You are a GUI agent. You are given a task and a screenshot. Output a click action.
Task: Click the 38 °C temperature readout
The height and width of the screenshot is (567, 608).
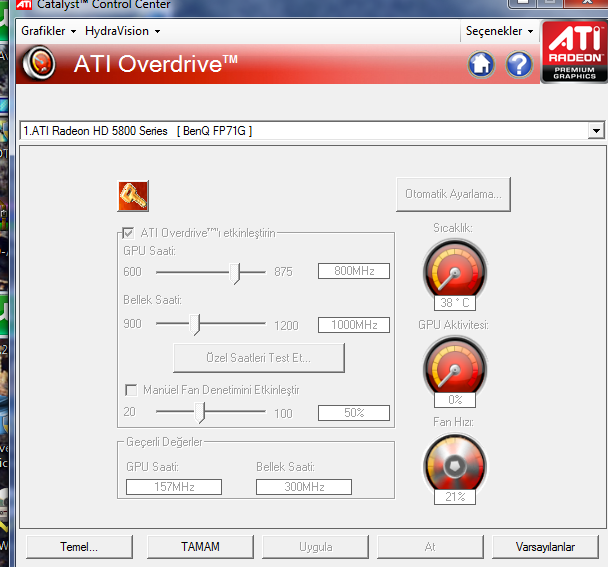point(455,303)
